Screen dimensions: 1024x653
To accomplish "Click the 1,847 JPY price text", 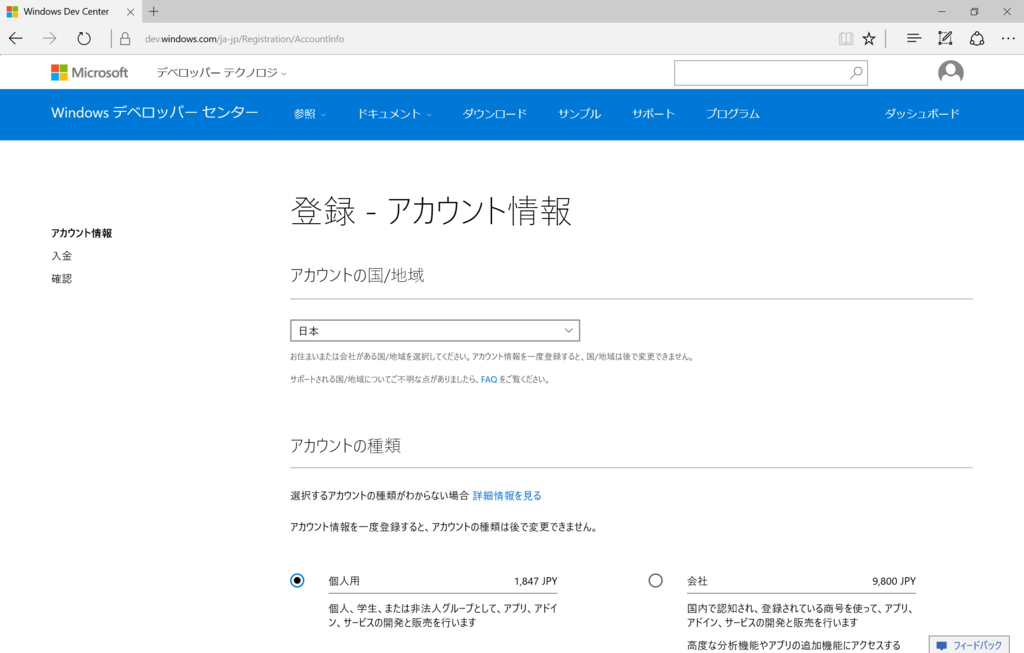I will [x=536, y=581].
